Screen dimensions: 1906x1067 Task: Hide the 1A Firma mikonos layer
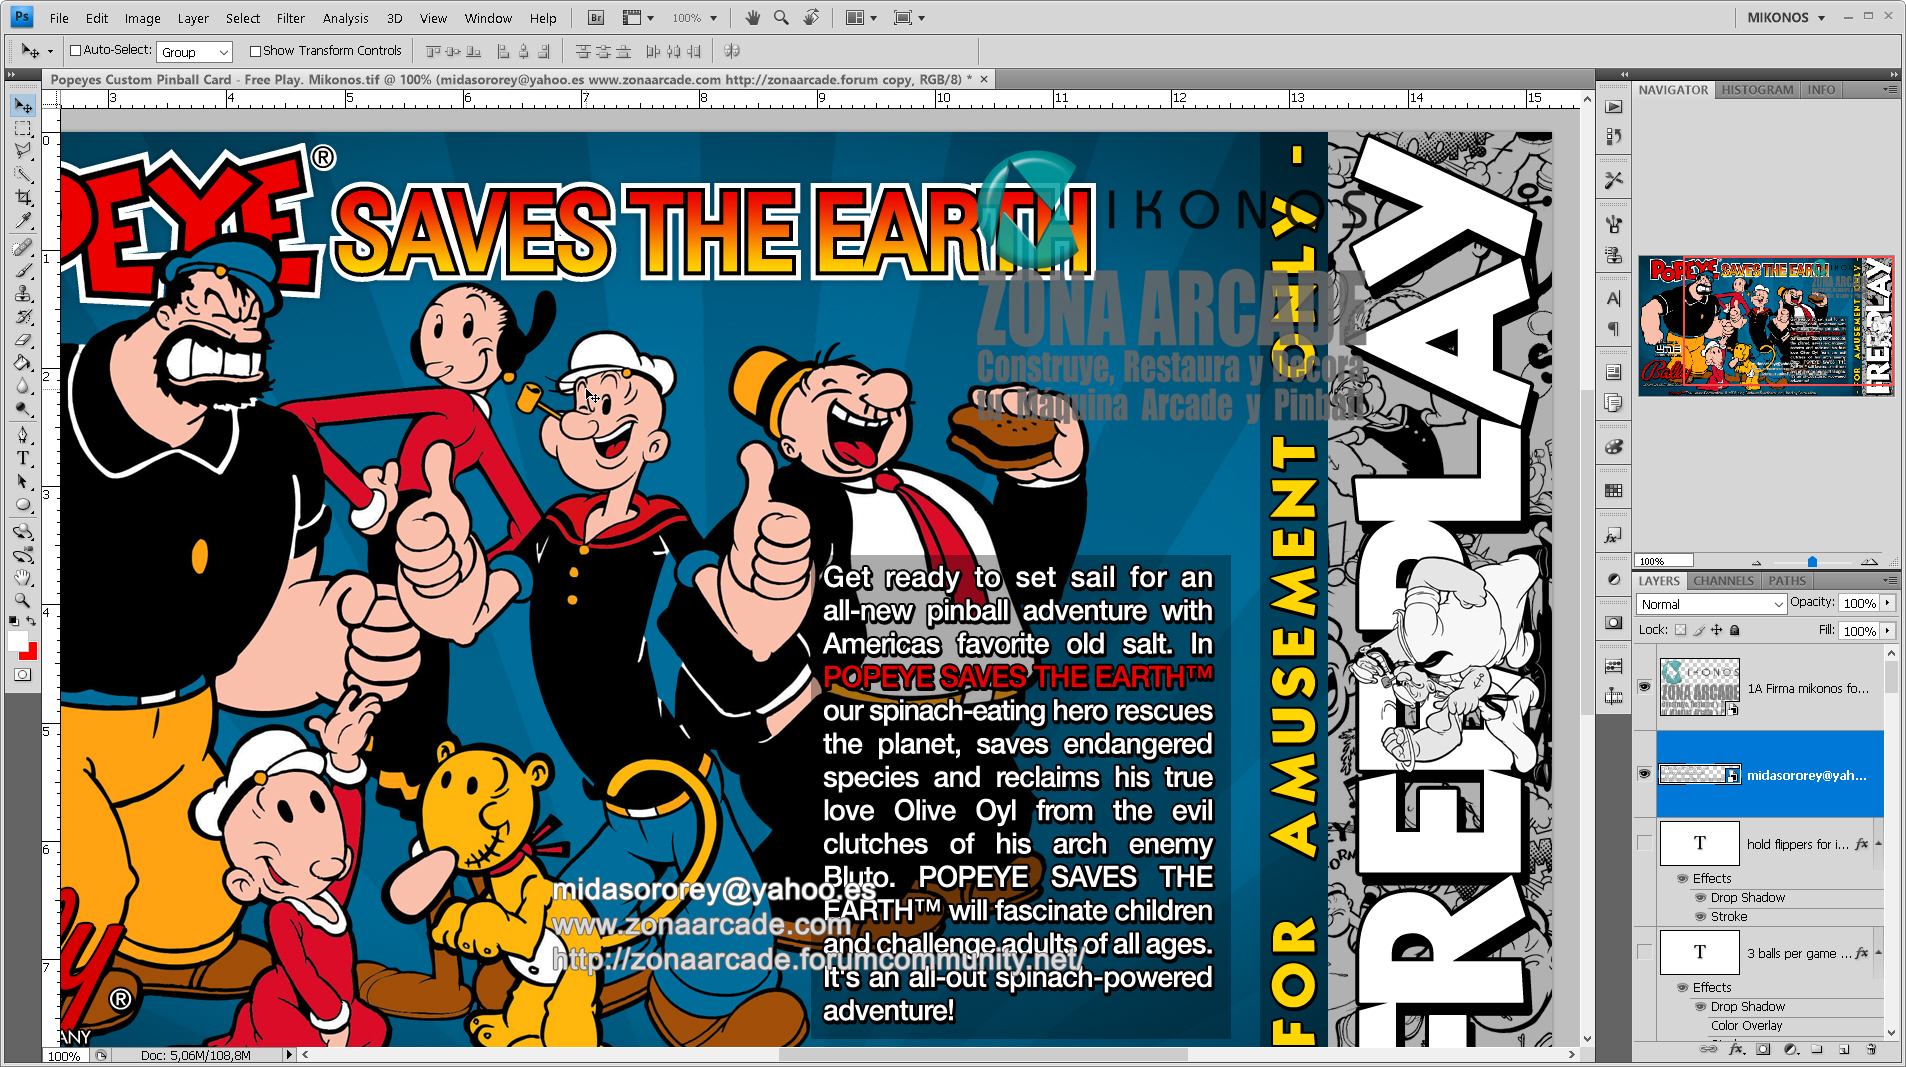pos(1643,687)
